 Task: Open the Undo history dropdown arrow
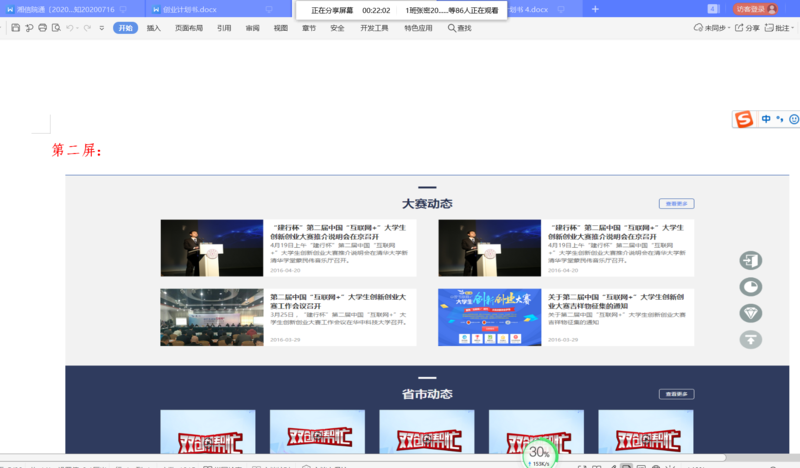[77, 28]
